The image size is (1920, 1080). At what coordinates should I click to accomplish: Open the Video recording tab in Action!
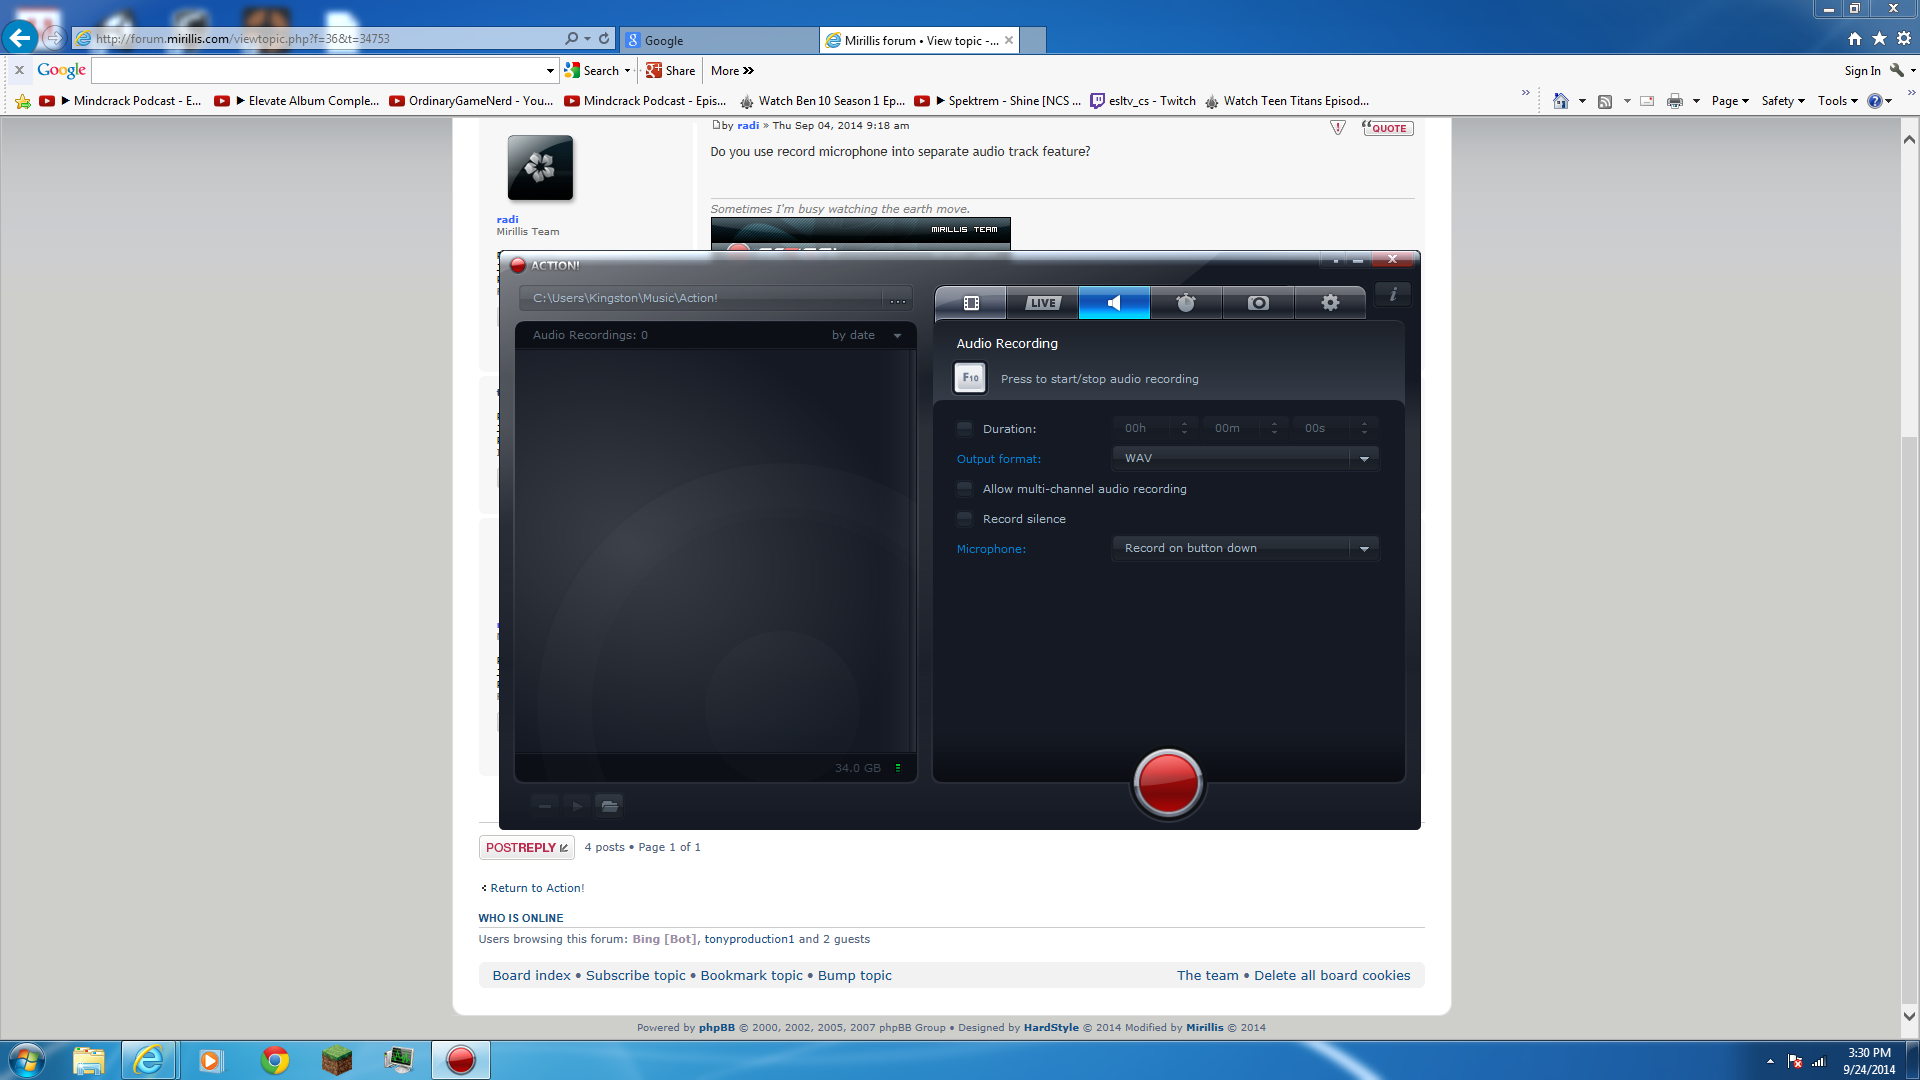click(x=970, y=302)
